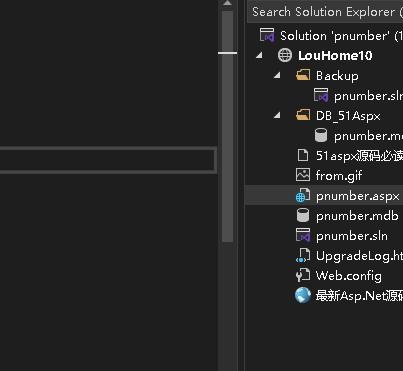Click the UpgradeLog file icon
This screenshot has width=403, height=371.
[x=303, y=256]
